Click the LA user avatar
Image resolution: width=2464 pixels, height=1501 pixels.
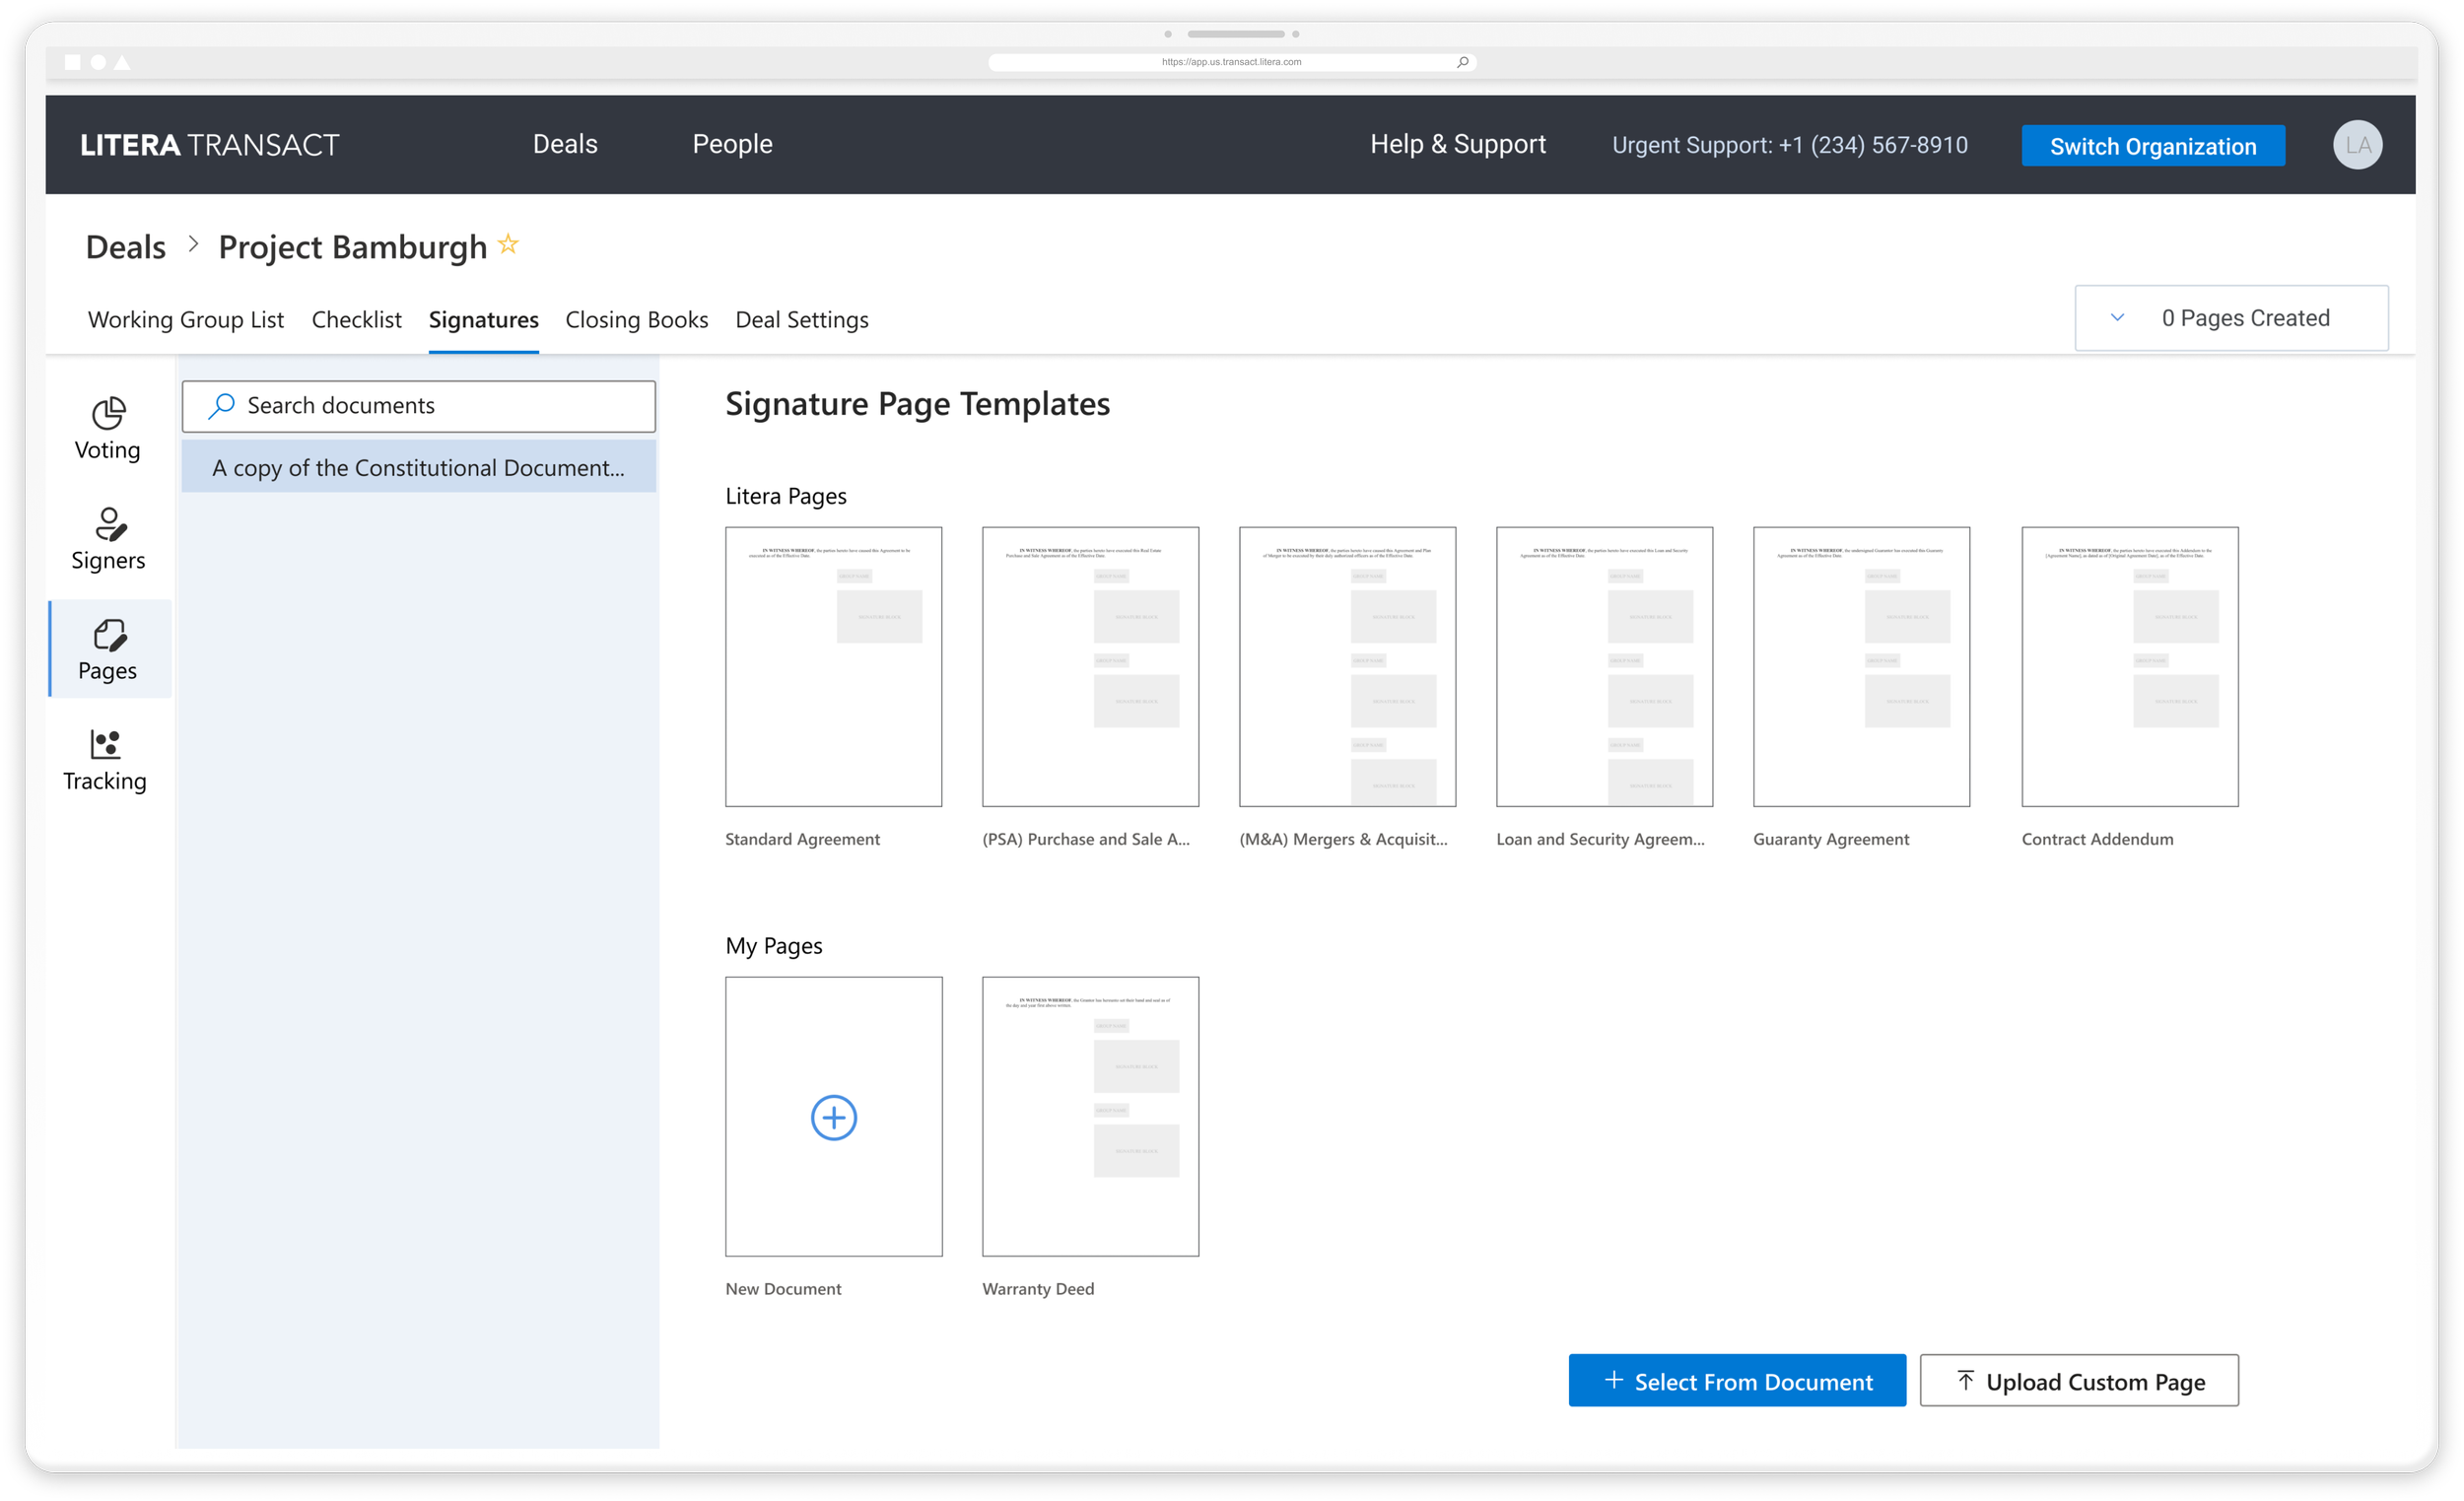coord(2356,145)
